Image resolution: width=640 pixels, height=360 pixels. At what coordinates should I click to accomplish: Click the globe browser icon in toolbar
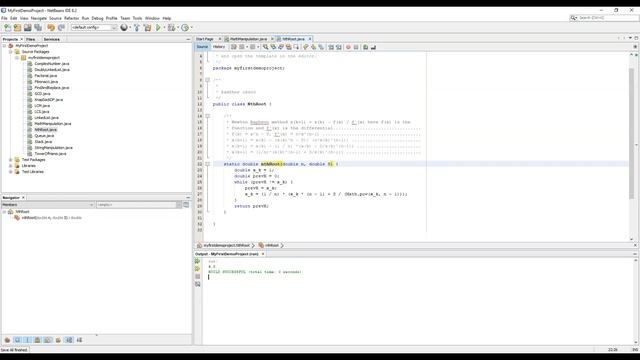(x=124, y=28)
